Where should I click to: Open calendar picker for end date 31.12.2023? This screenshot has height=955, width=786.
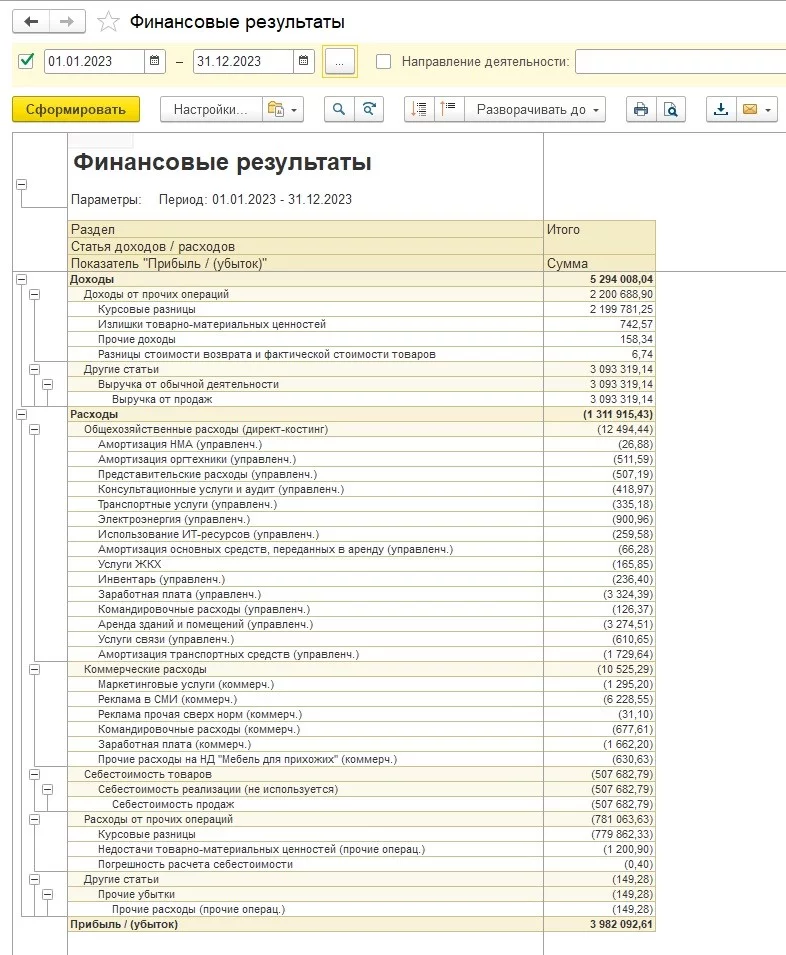(x=304, y=61)
